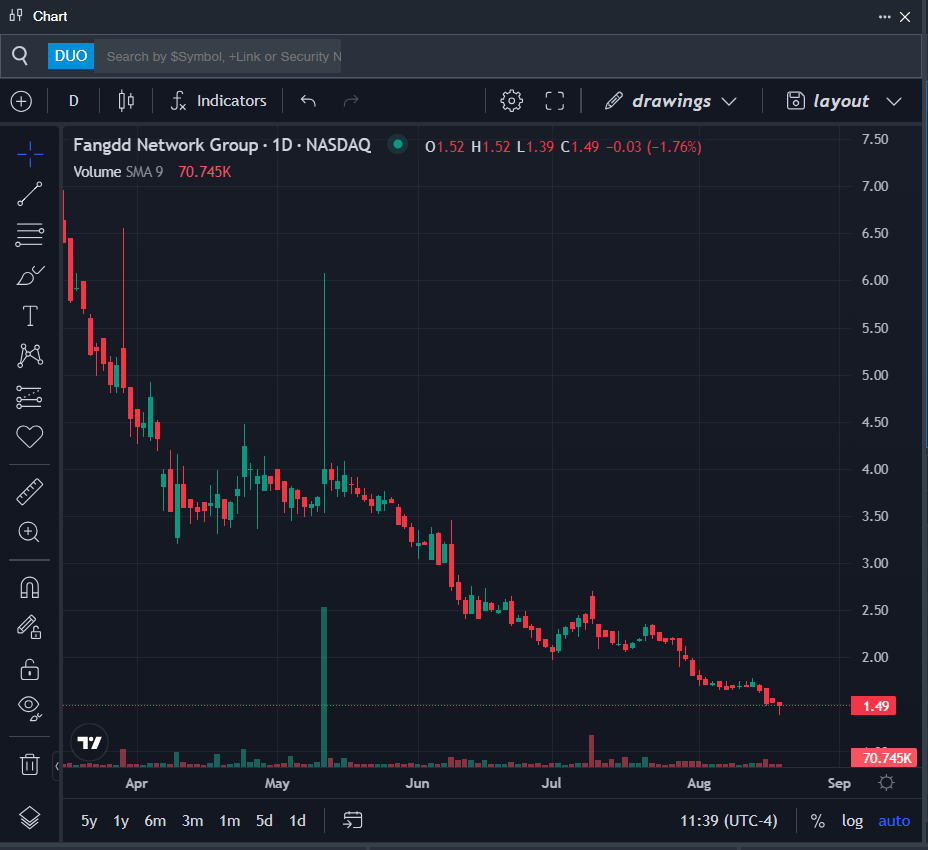Select the brush drawing tool
This screenshot has height=850, width=928.
pyautogui.click(x=30, y=276)
